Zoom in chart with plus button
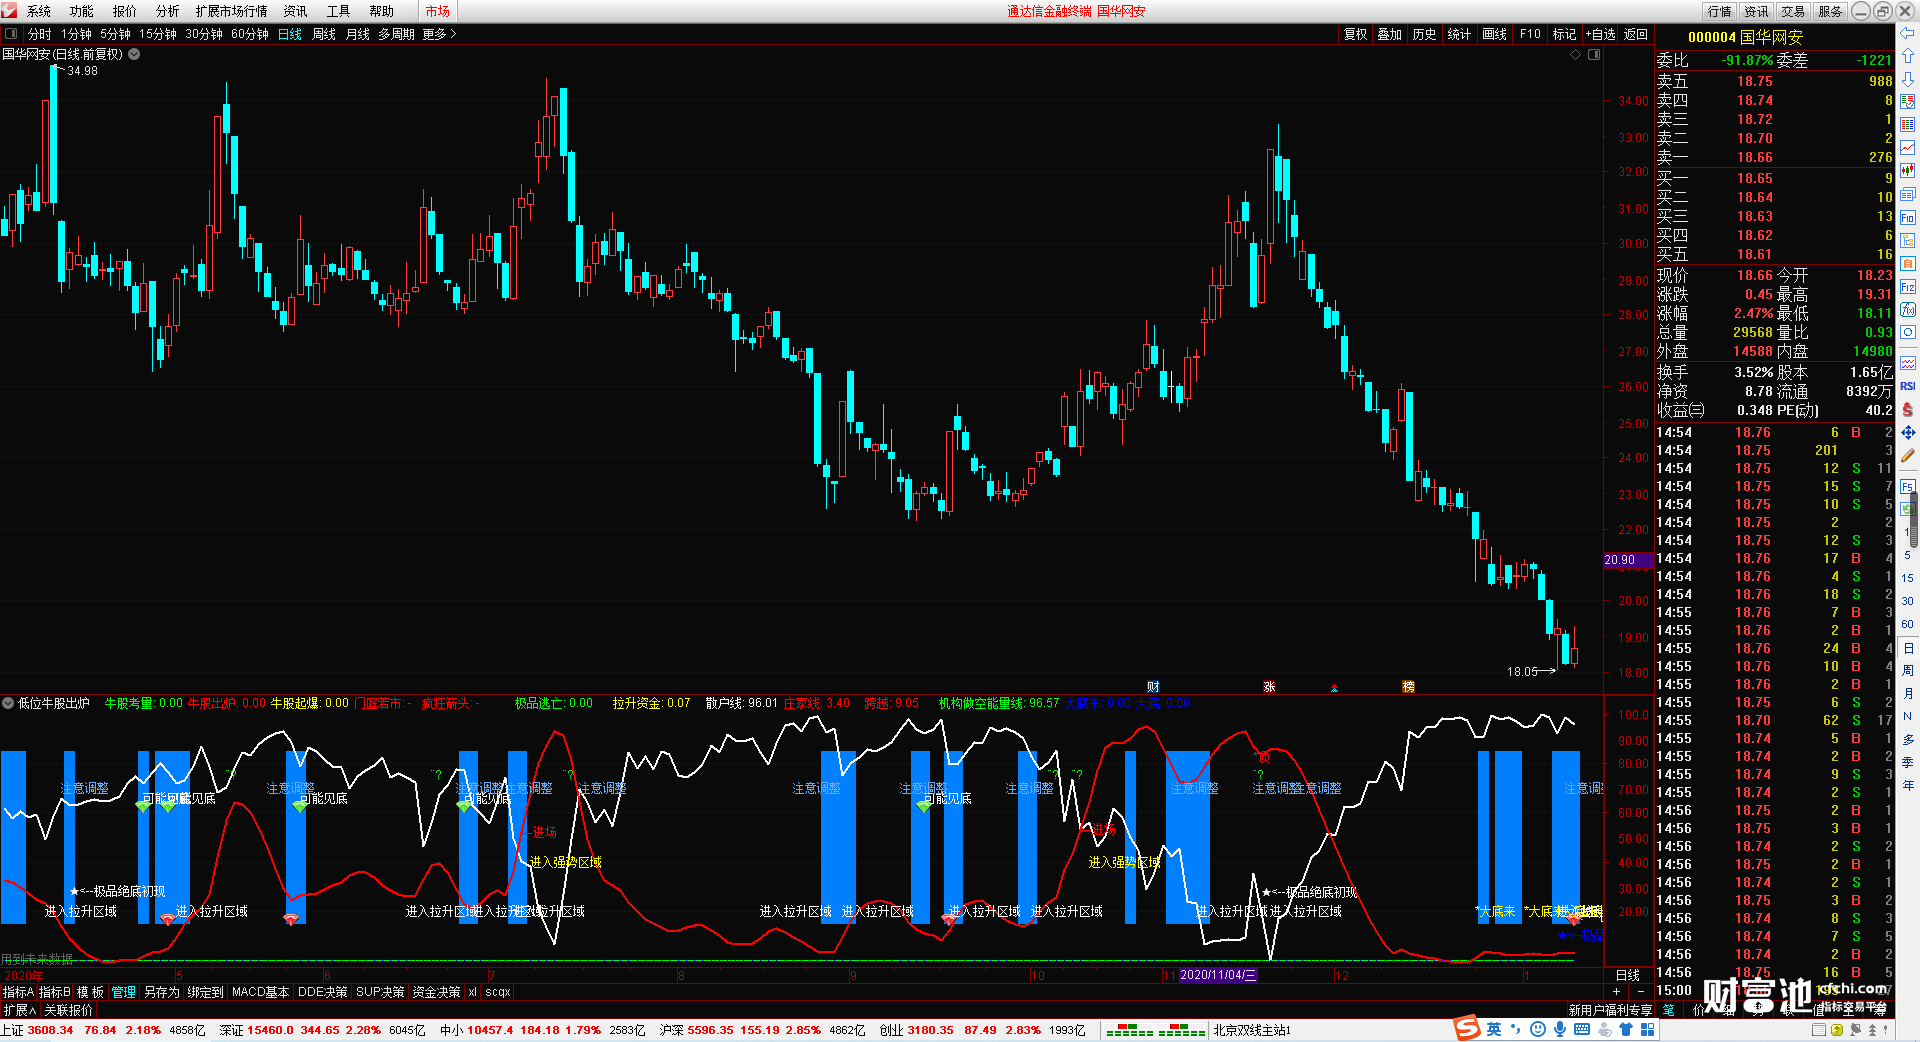Viewport: 1920px width, 1042px height. tap(1616, 991)
